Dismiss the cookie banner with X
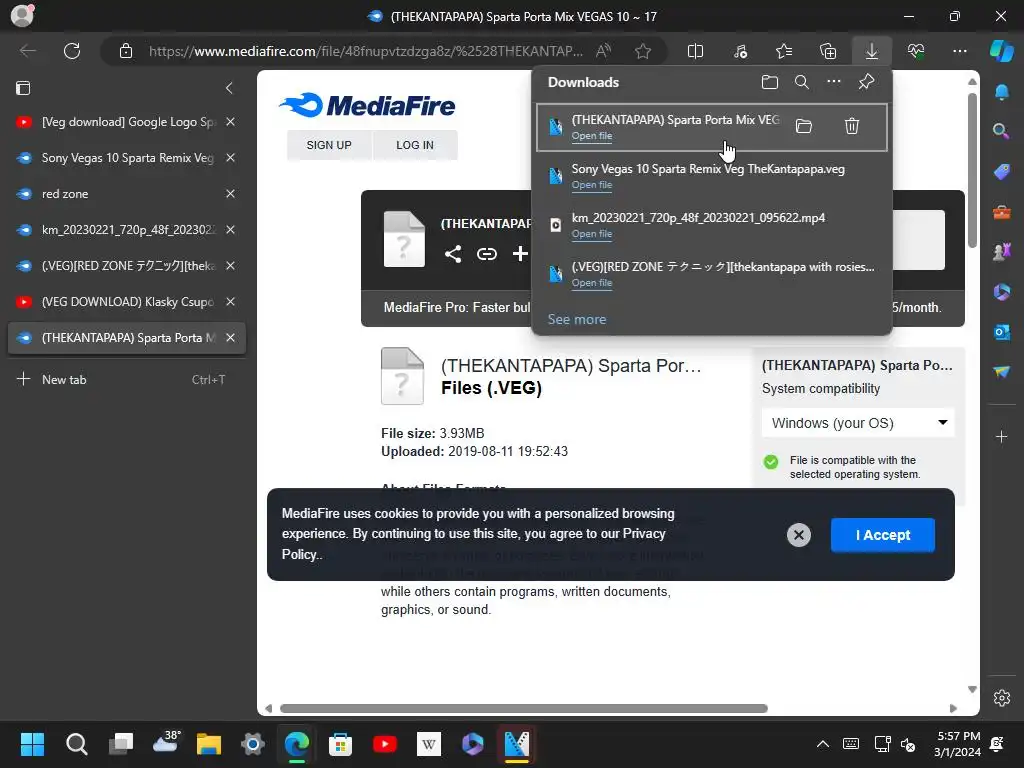The image size is (1024, 768). (798, 535)
